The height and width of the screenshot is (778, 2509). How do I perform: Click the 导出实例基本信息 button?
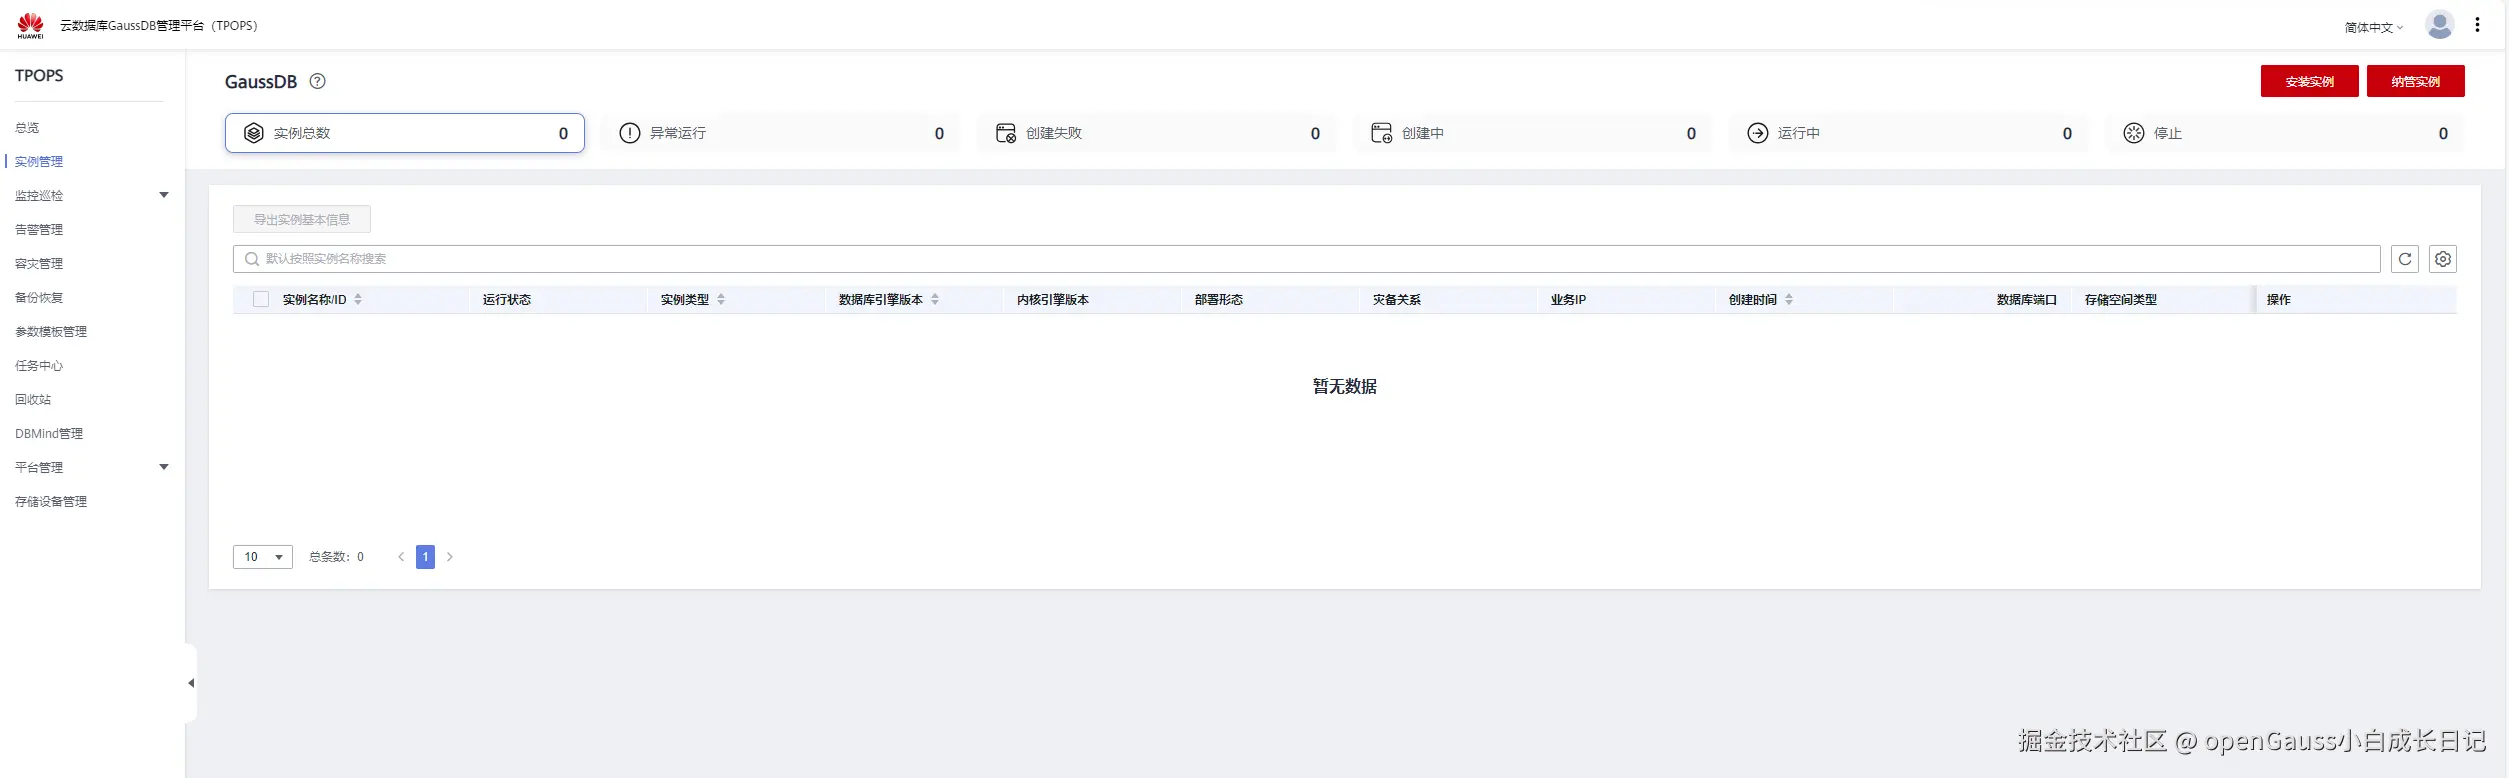click(302, 219)
